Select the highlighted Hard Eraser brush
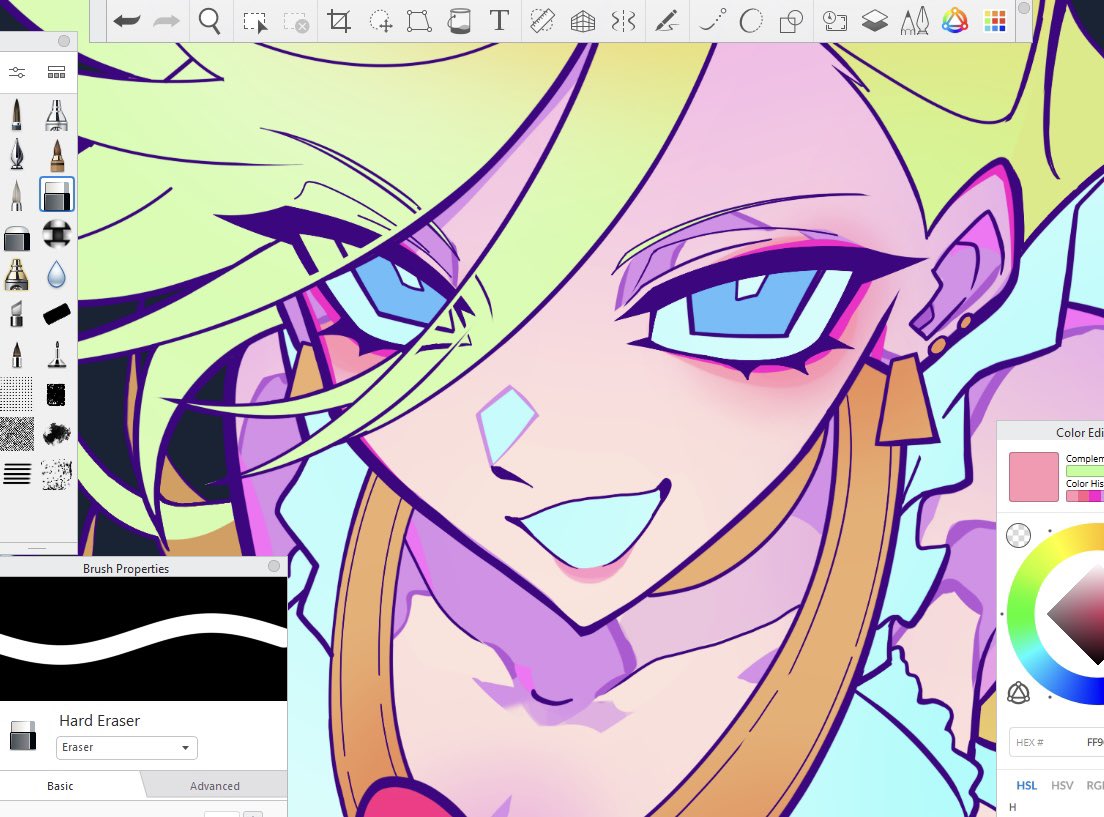This screenshot has width=1104, height=817. pos(56,194)
